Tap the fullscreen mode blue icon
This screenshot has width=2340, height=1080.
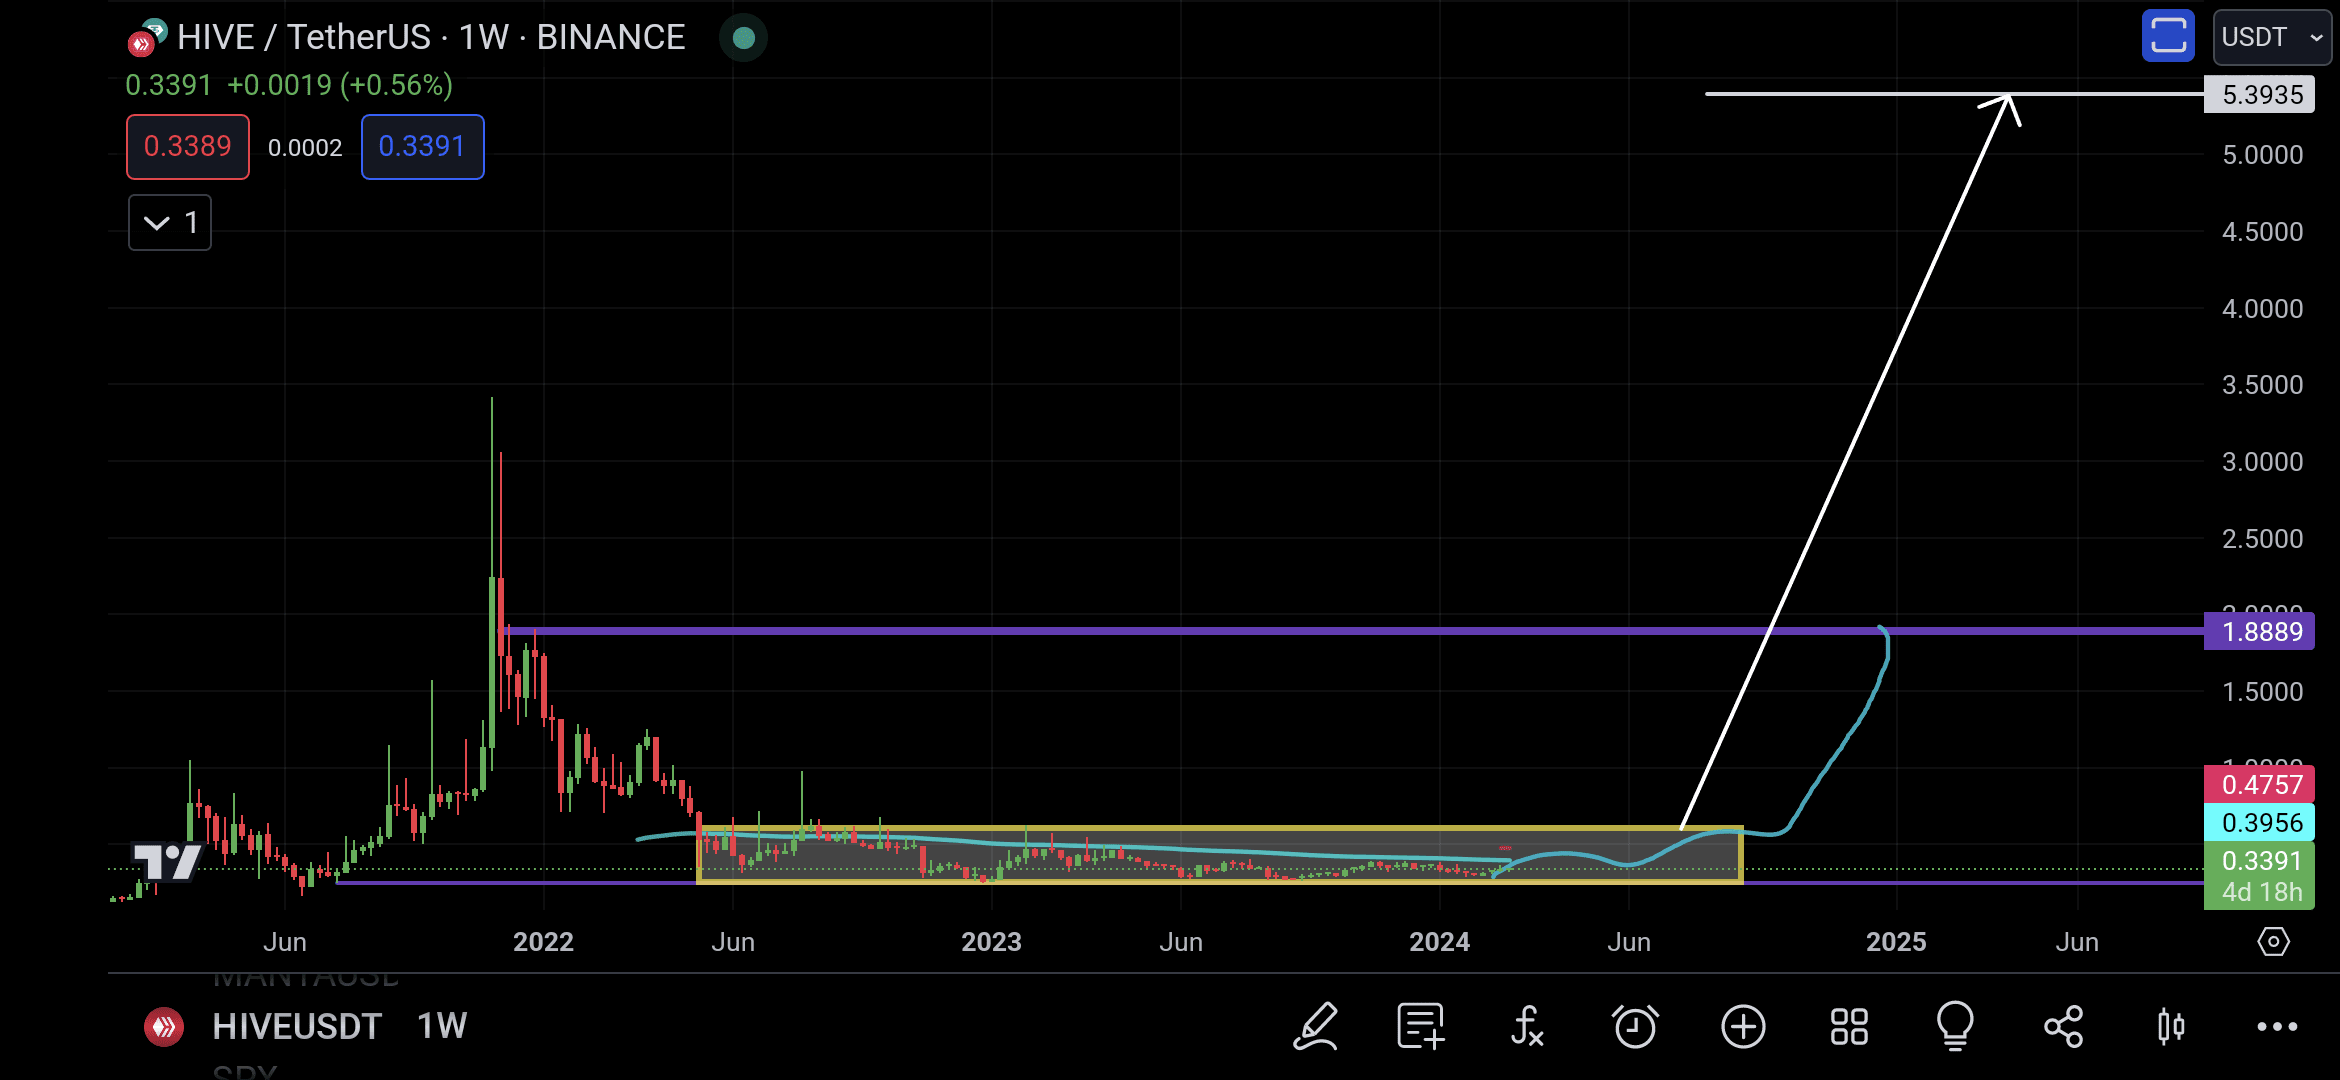pos(2167,37)
